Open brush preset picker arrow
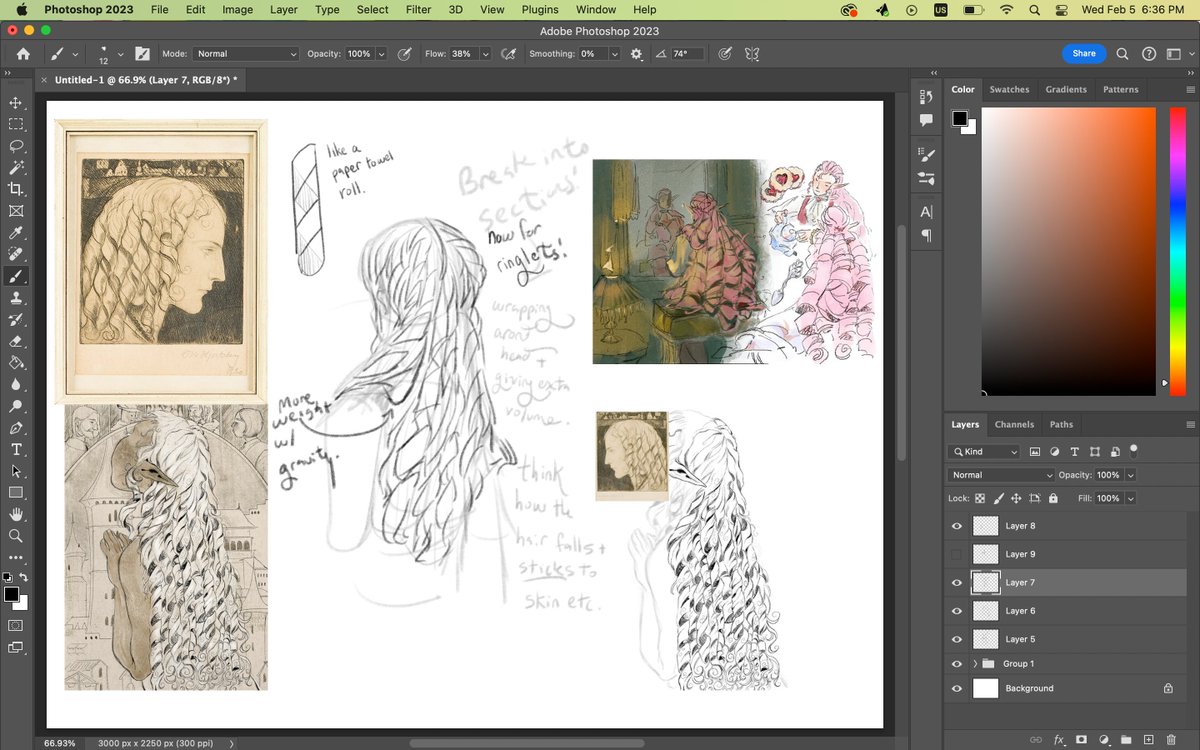The width and height of the screenshot is (1200, 750). point(121,54)
